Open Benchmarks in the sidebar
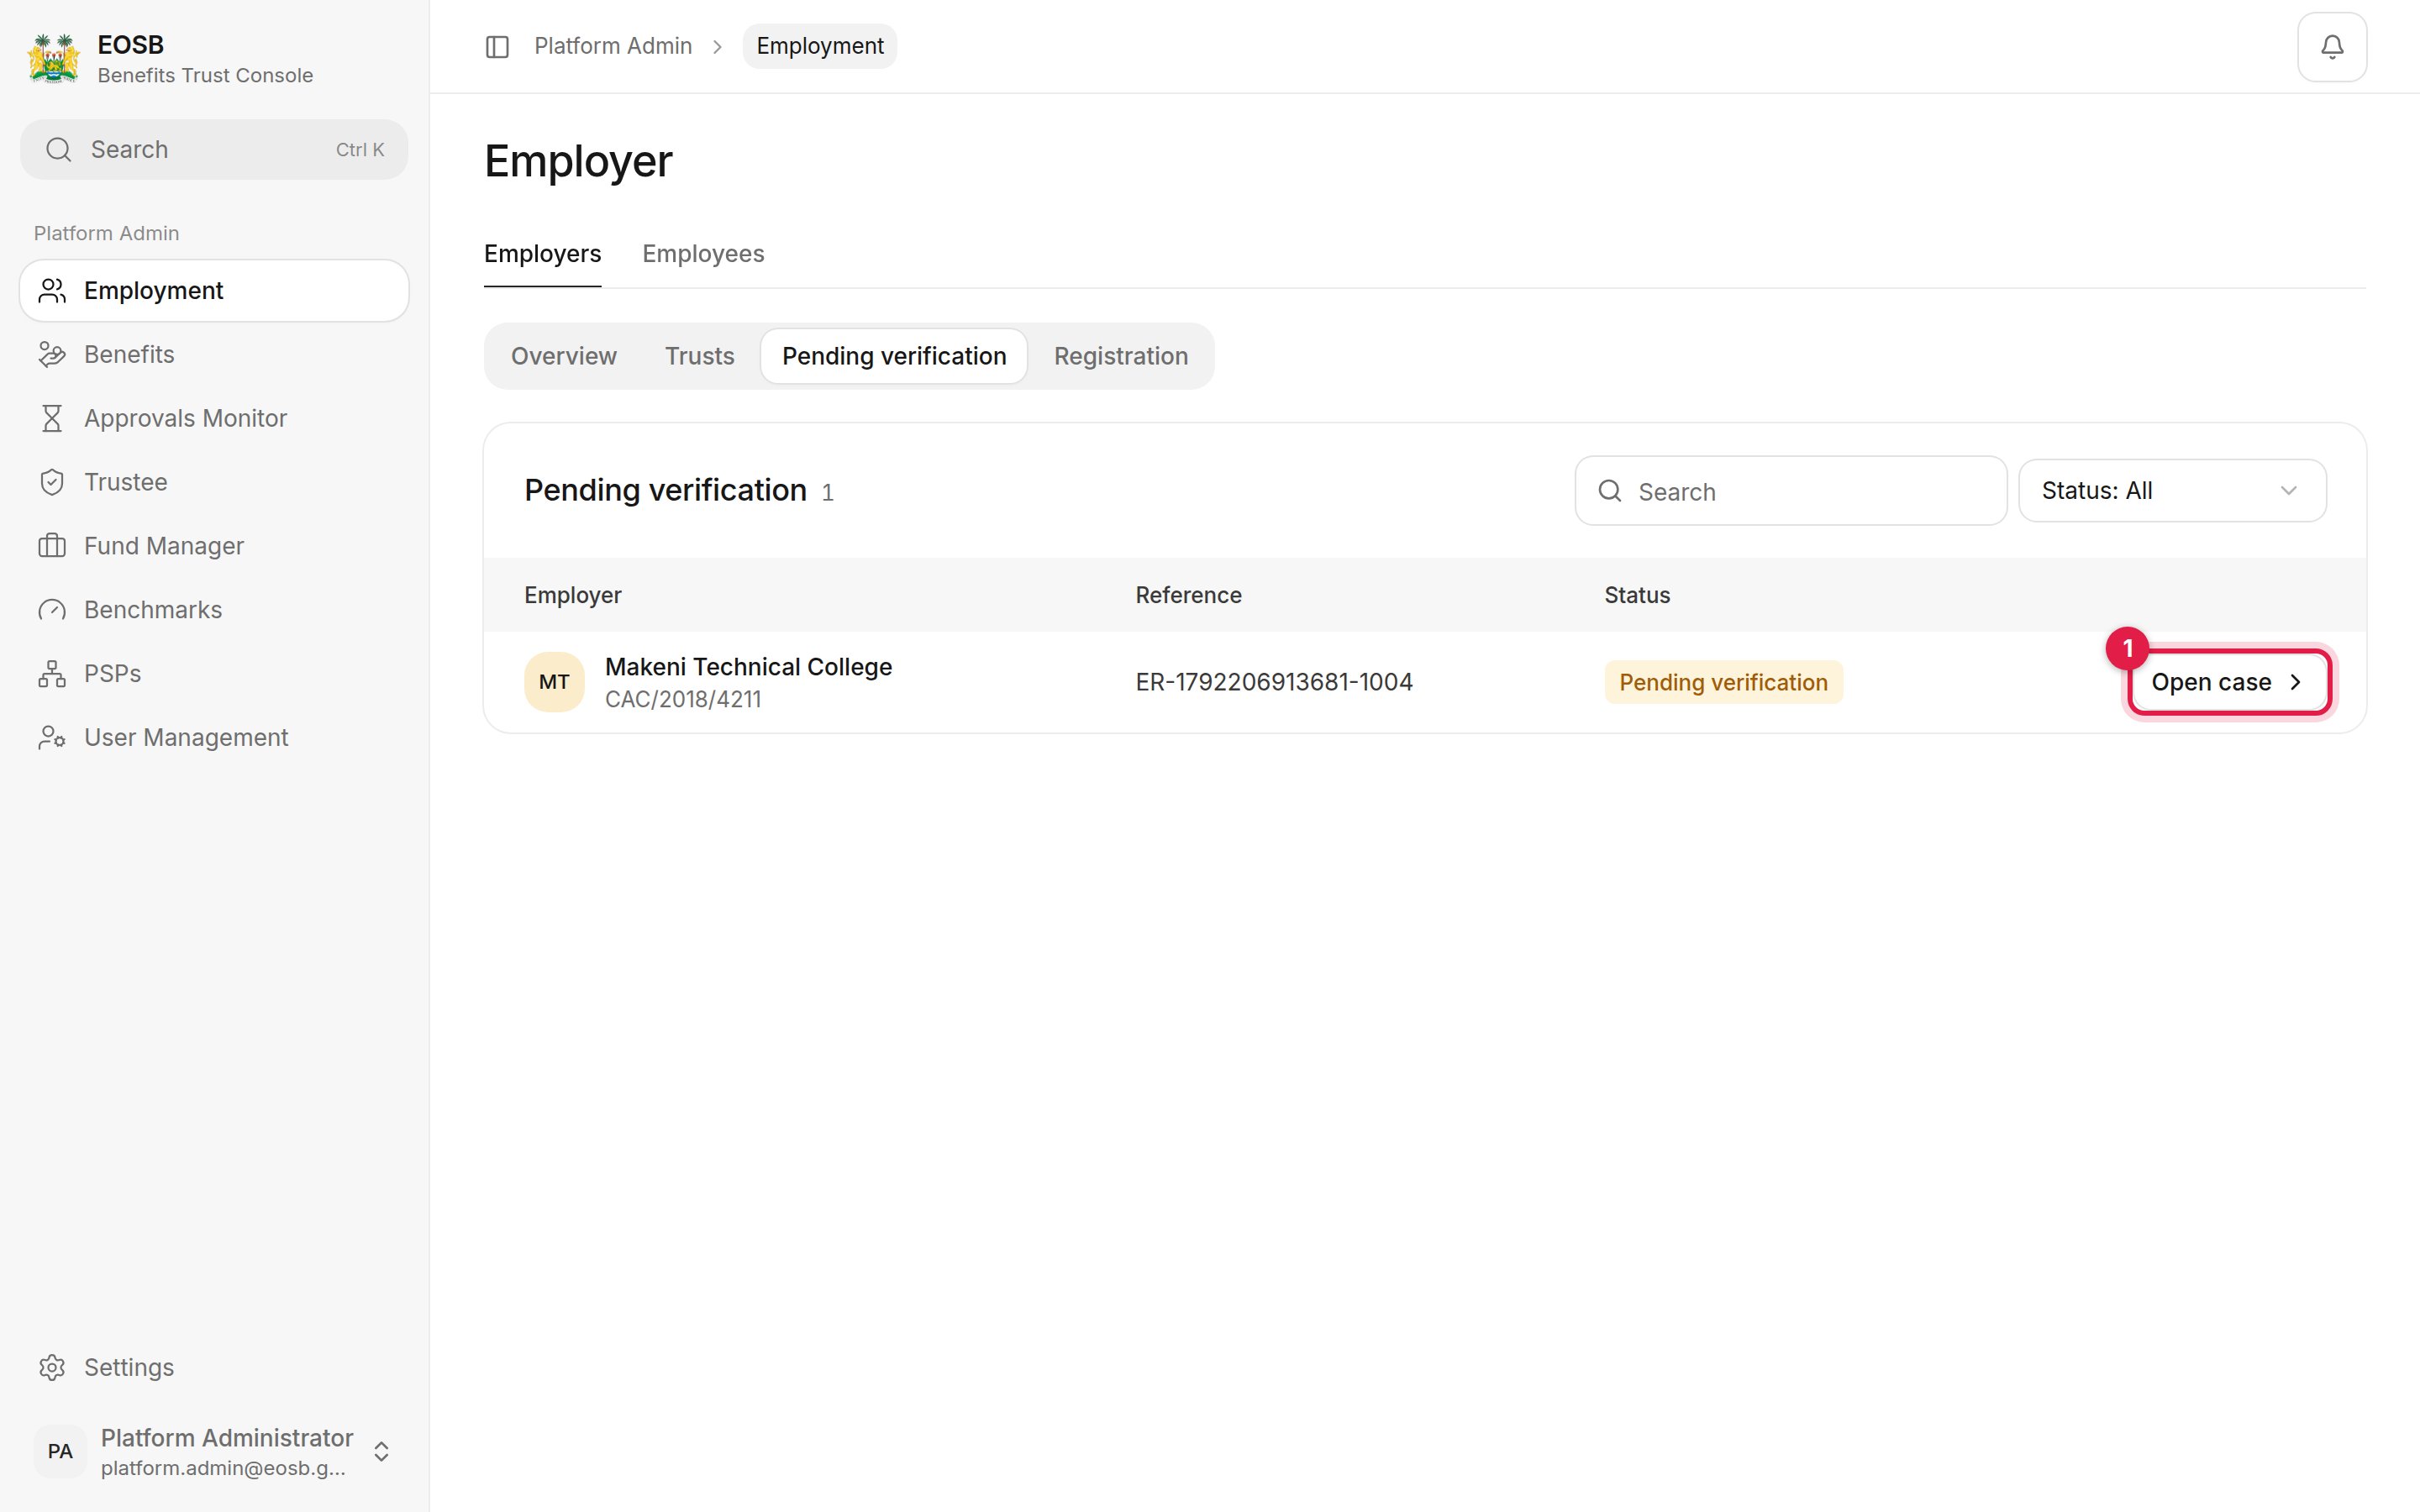Image resolution: width=2420 pixels, height=1512 pixels. coord(214,610)
